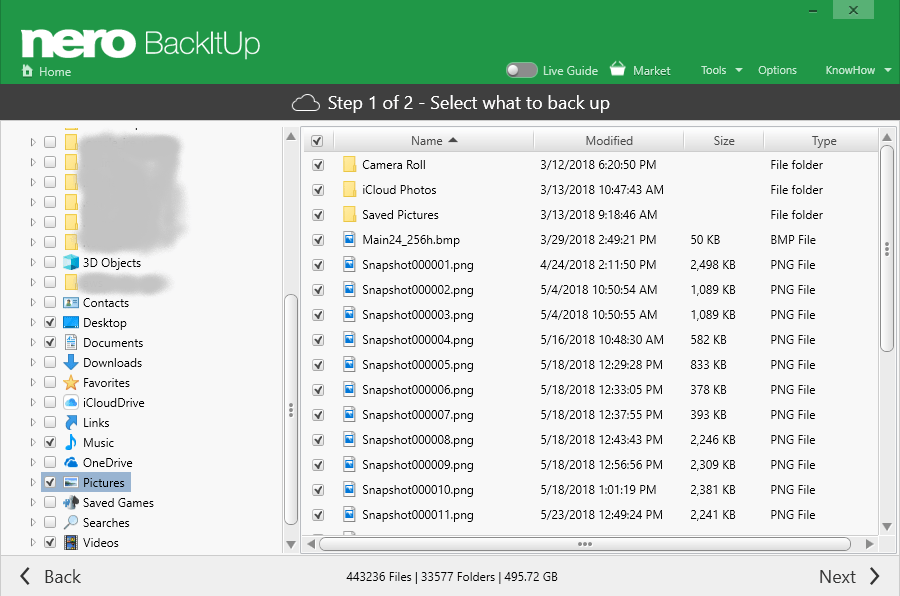Click the folder tree vertical scrollbar thumb
Screen dimensions: 900x596
291,409
